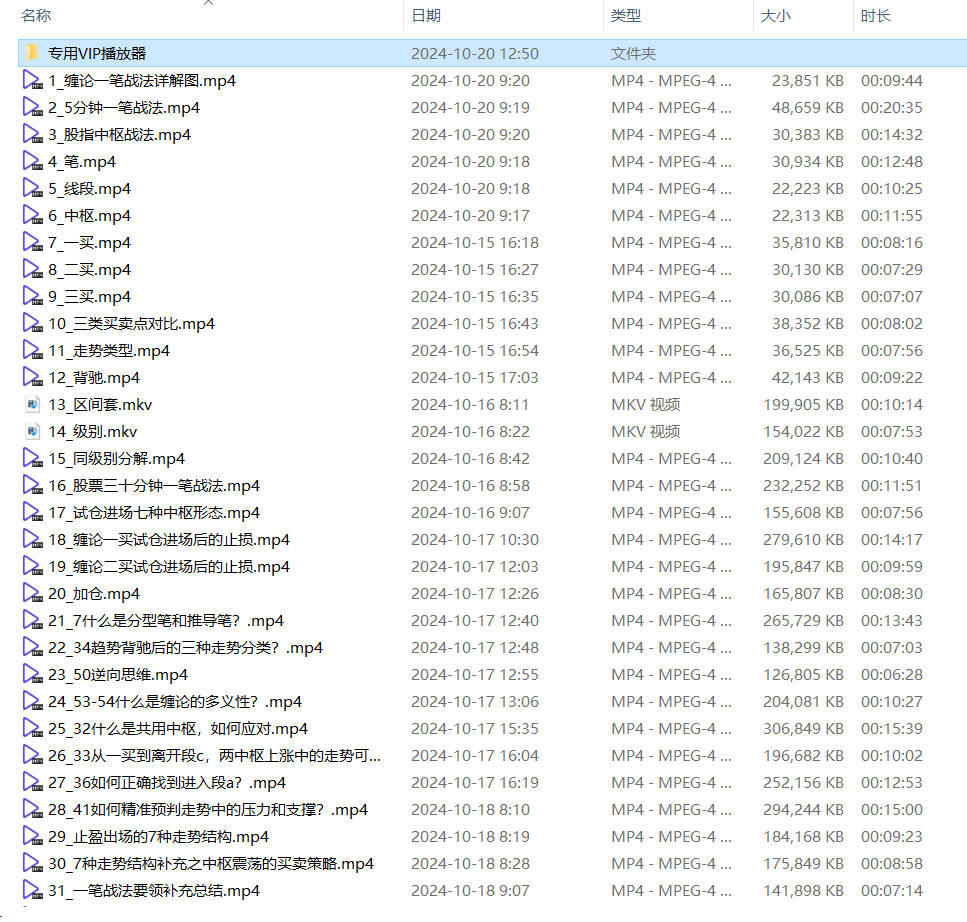Sort by the 类型 column header
The width and height of the screenshot is (967, 922).
coord(626,15)
